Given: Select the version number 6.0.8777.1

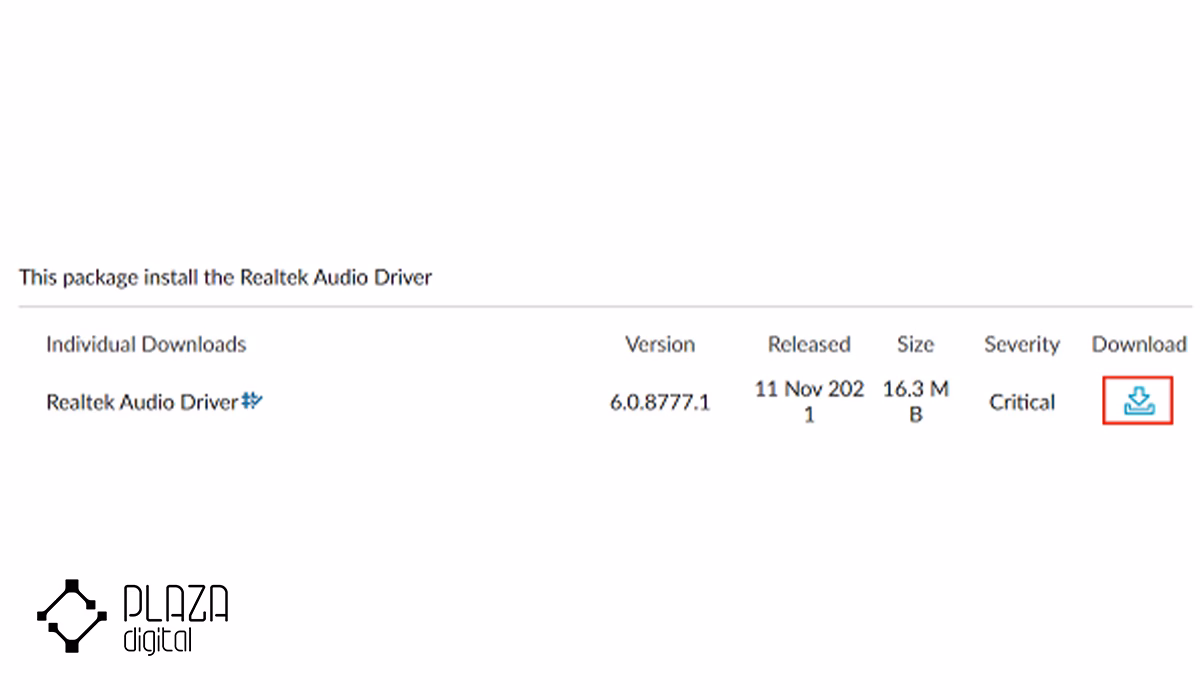Looking at the screenshot, I should [x=660, y=402].
